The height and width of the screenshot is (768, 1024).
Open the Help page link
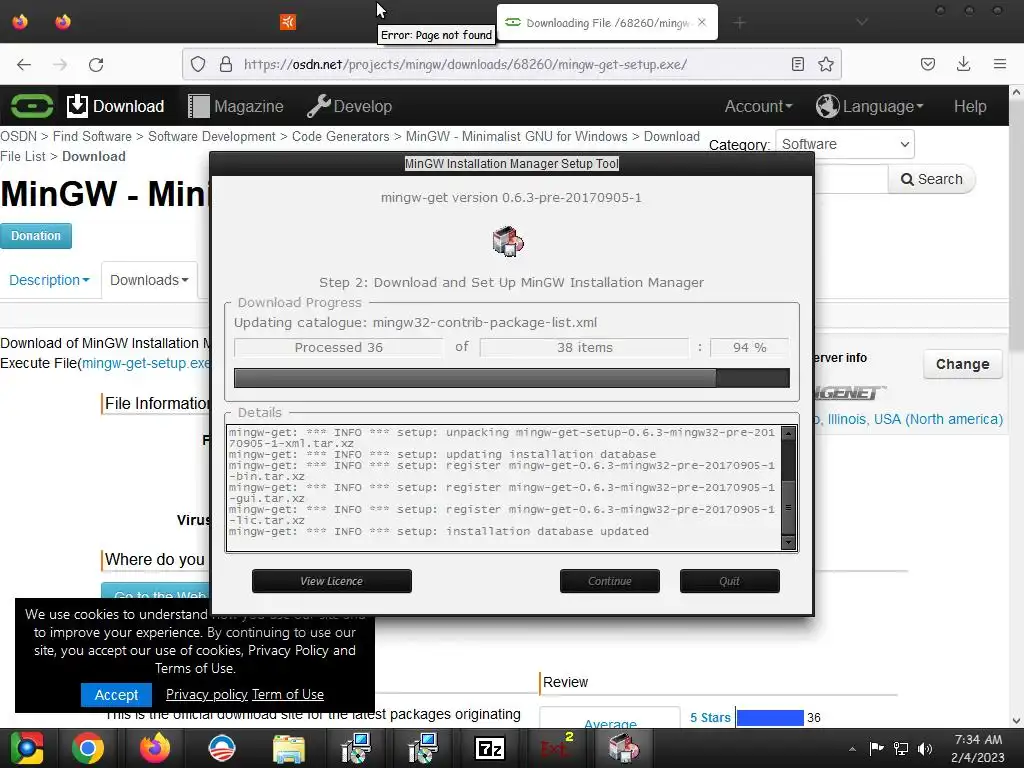970,106
